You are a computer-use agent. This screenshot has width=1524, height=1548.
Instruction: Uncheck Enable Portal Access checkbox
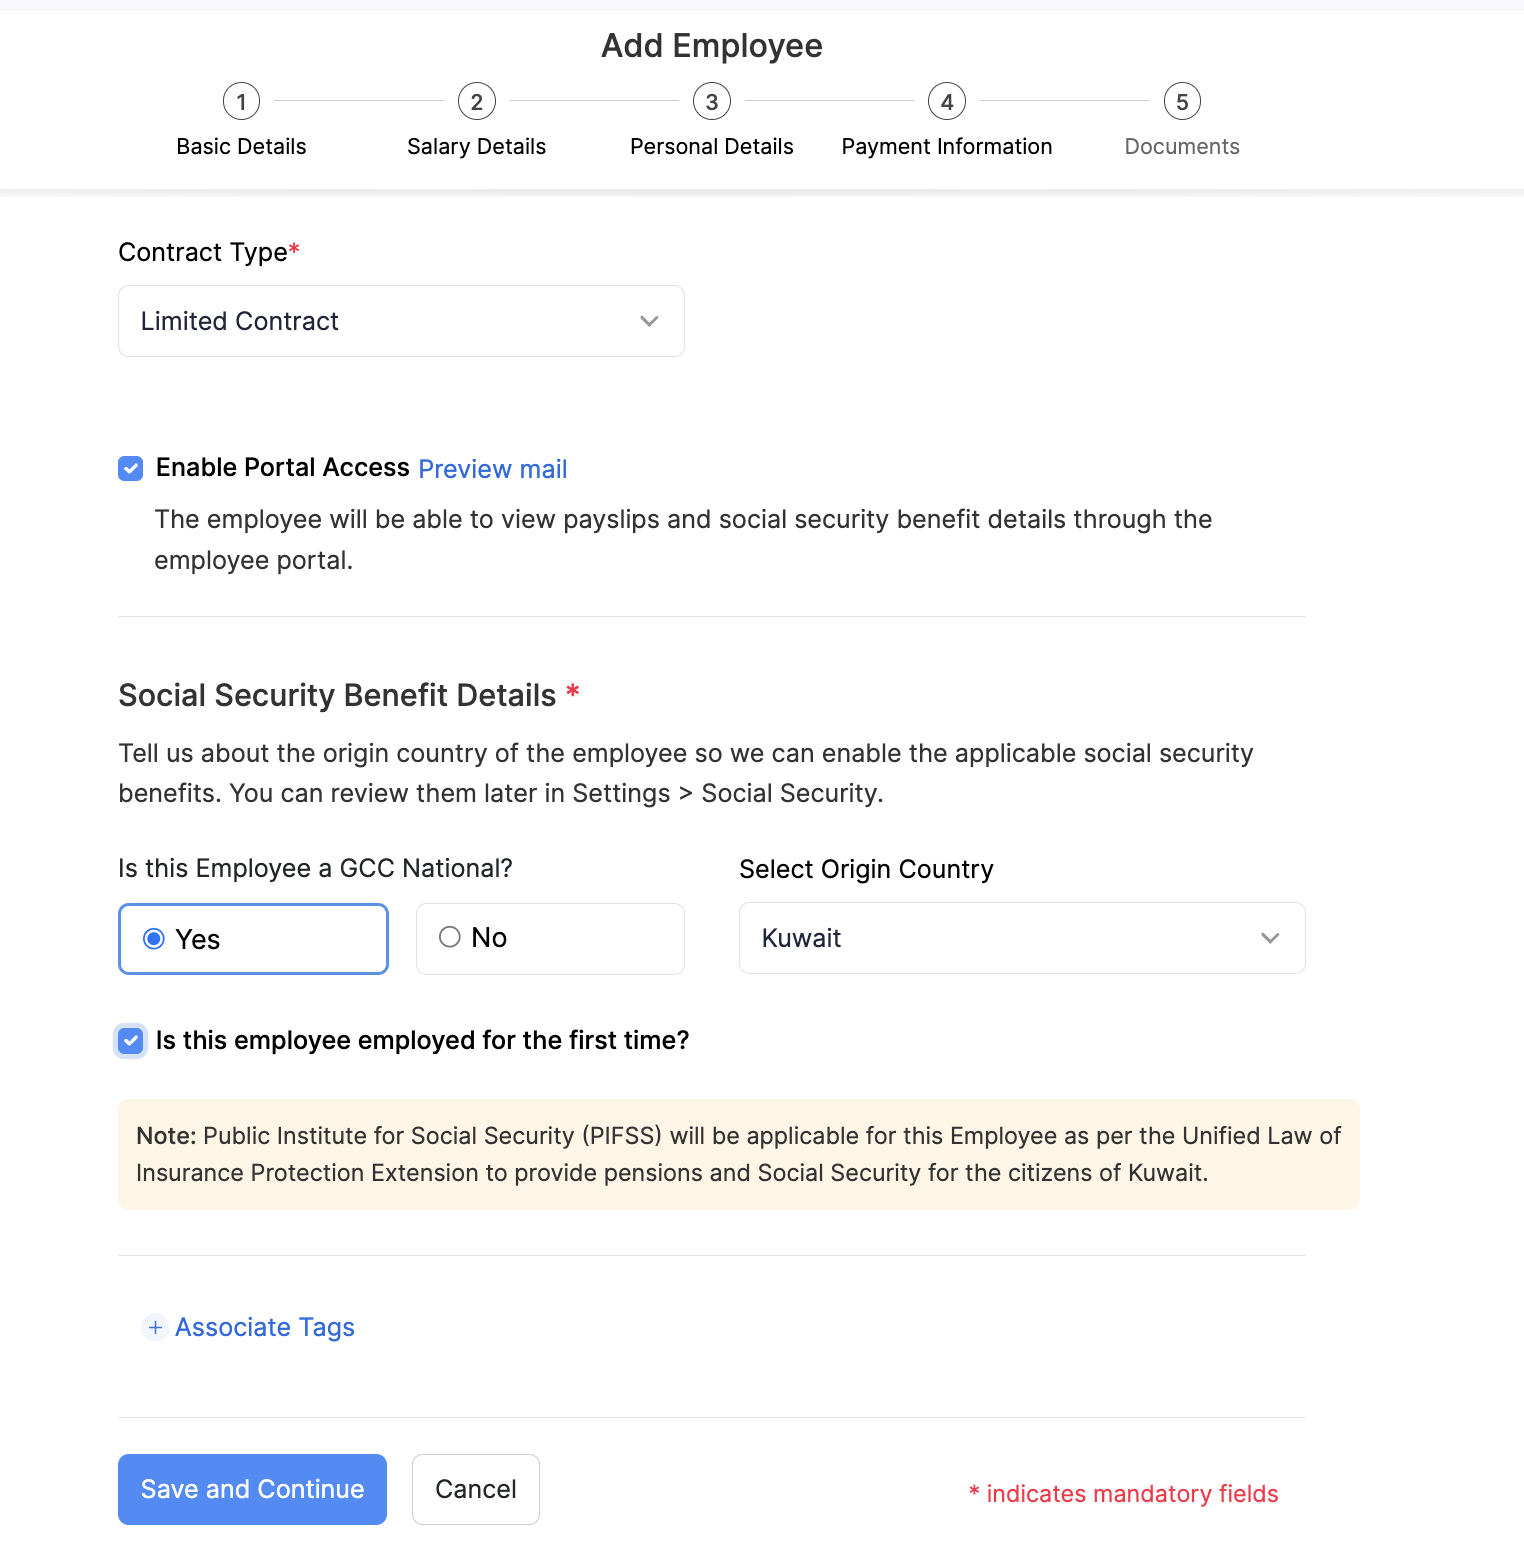tap(131, 468)
